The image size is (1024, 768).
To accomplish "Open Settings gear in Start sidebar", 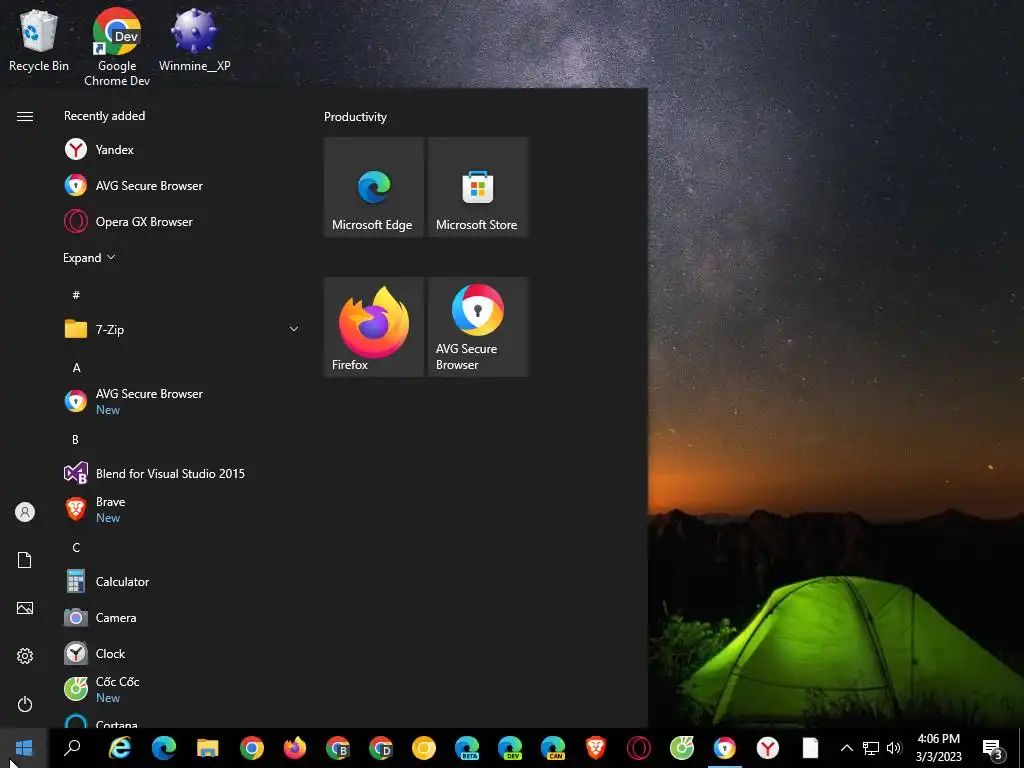I will click(x=25, y=656).
